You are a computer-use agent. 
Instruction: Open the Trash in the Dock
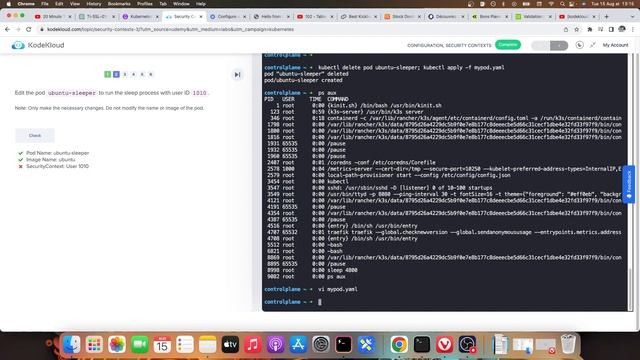pos(568,345)
